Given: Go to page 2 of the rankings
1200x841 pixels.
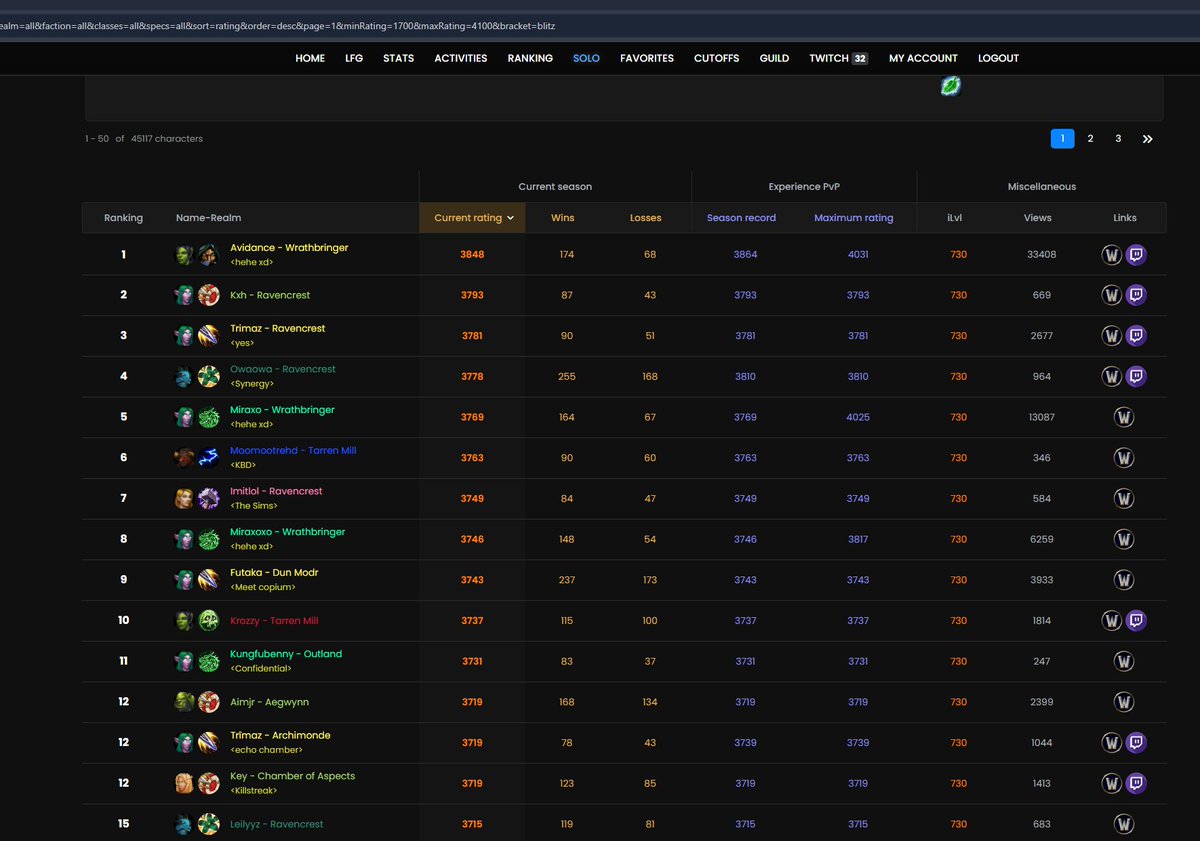Looking at the screenshot, I should tap(1090, 138).
